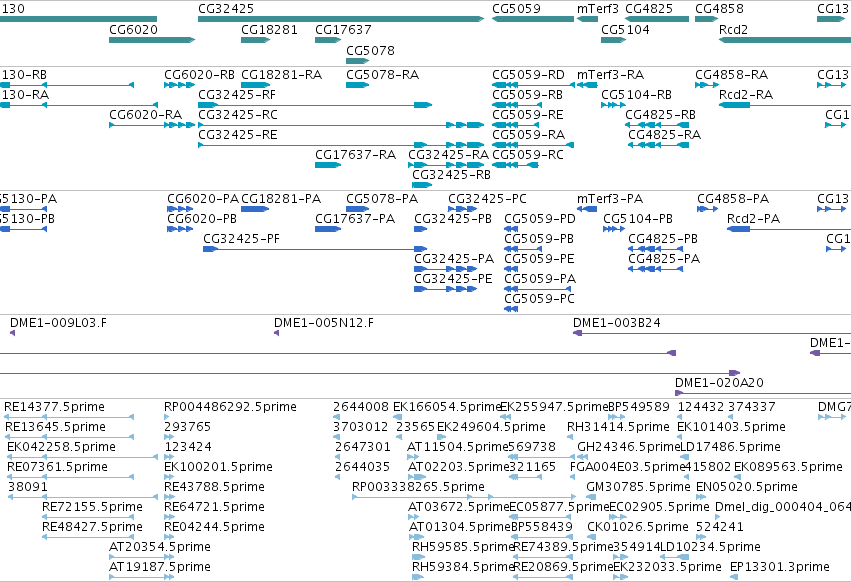
Task: Select EST RP004486292.5prime
Action: coord(230,407)
